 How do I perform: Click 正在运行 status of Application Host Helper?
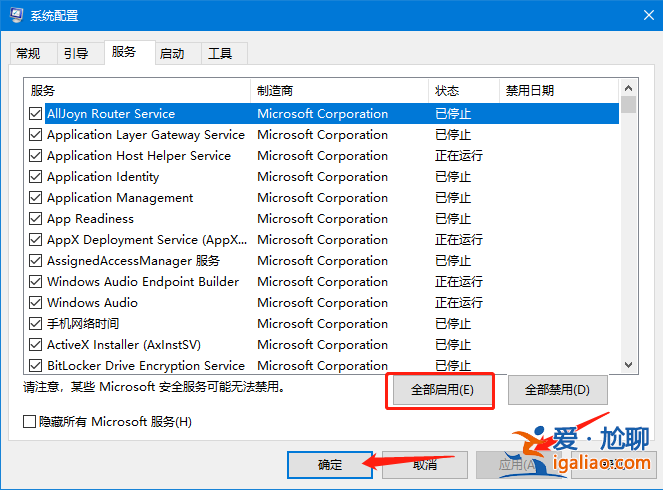pyautogui.click(x=459, y=156)
